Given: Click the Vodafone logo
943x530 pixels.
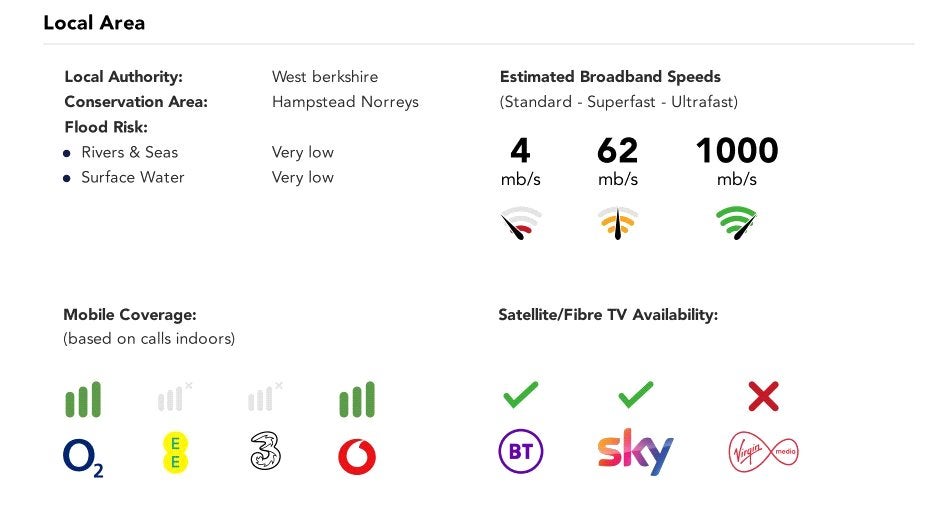Looking at the screenshot, I should 357,457.
